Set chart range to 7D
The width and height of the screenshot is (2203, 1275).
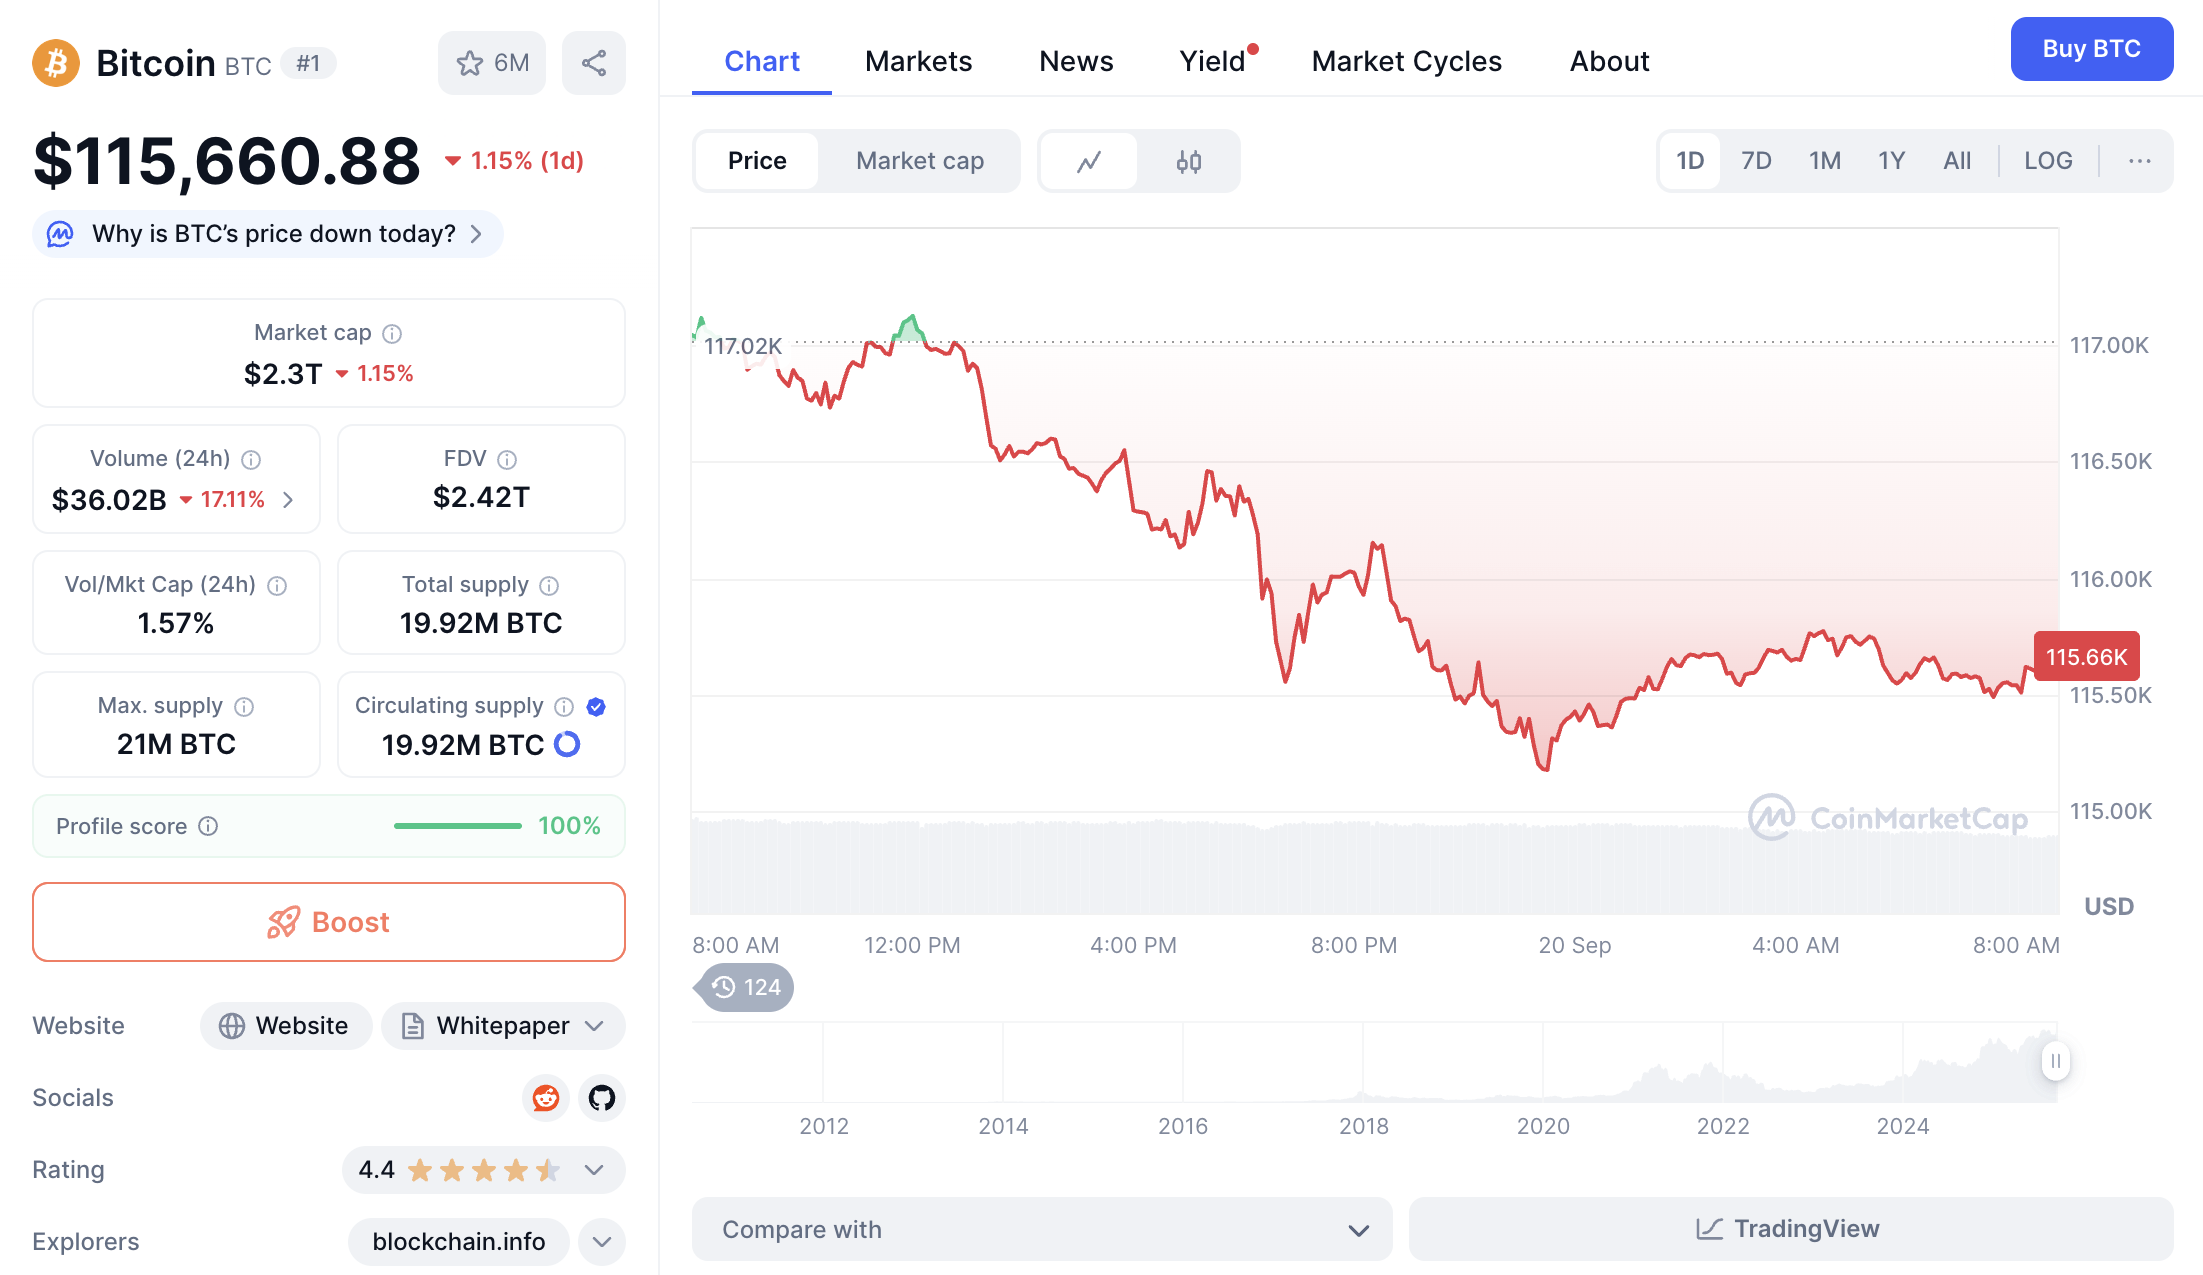(1756, 161)
